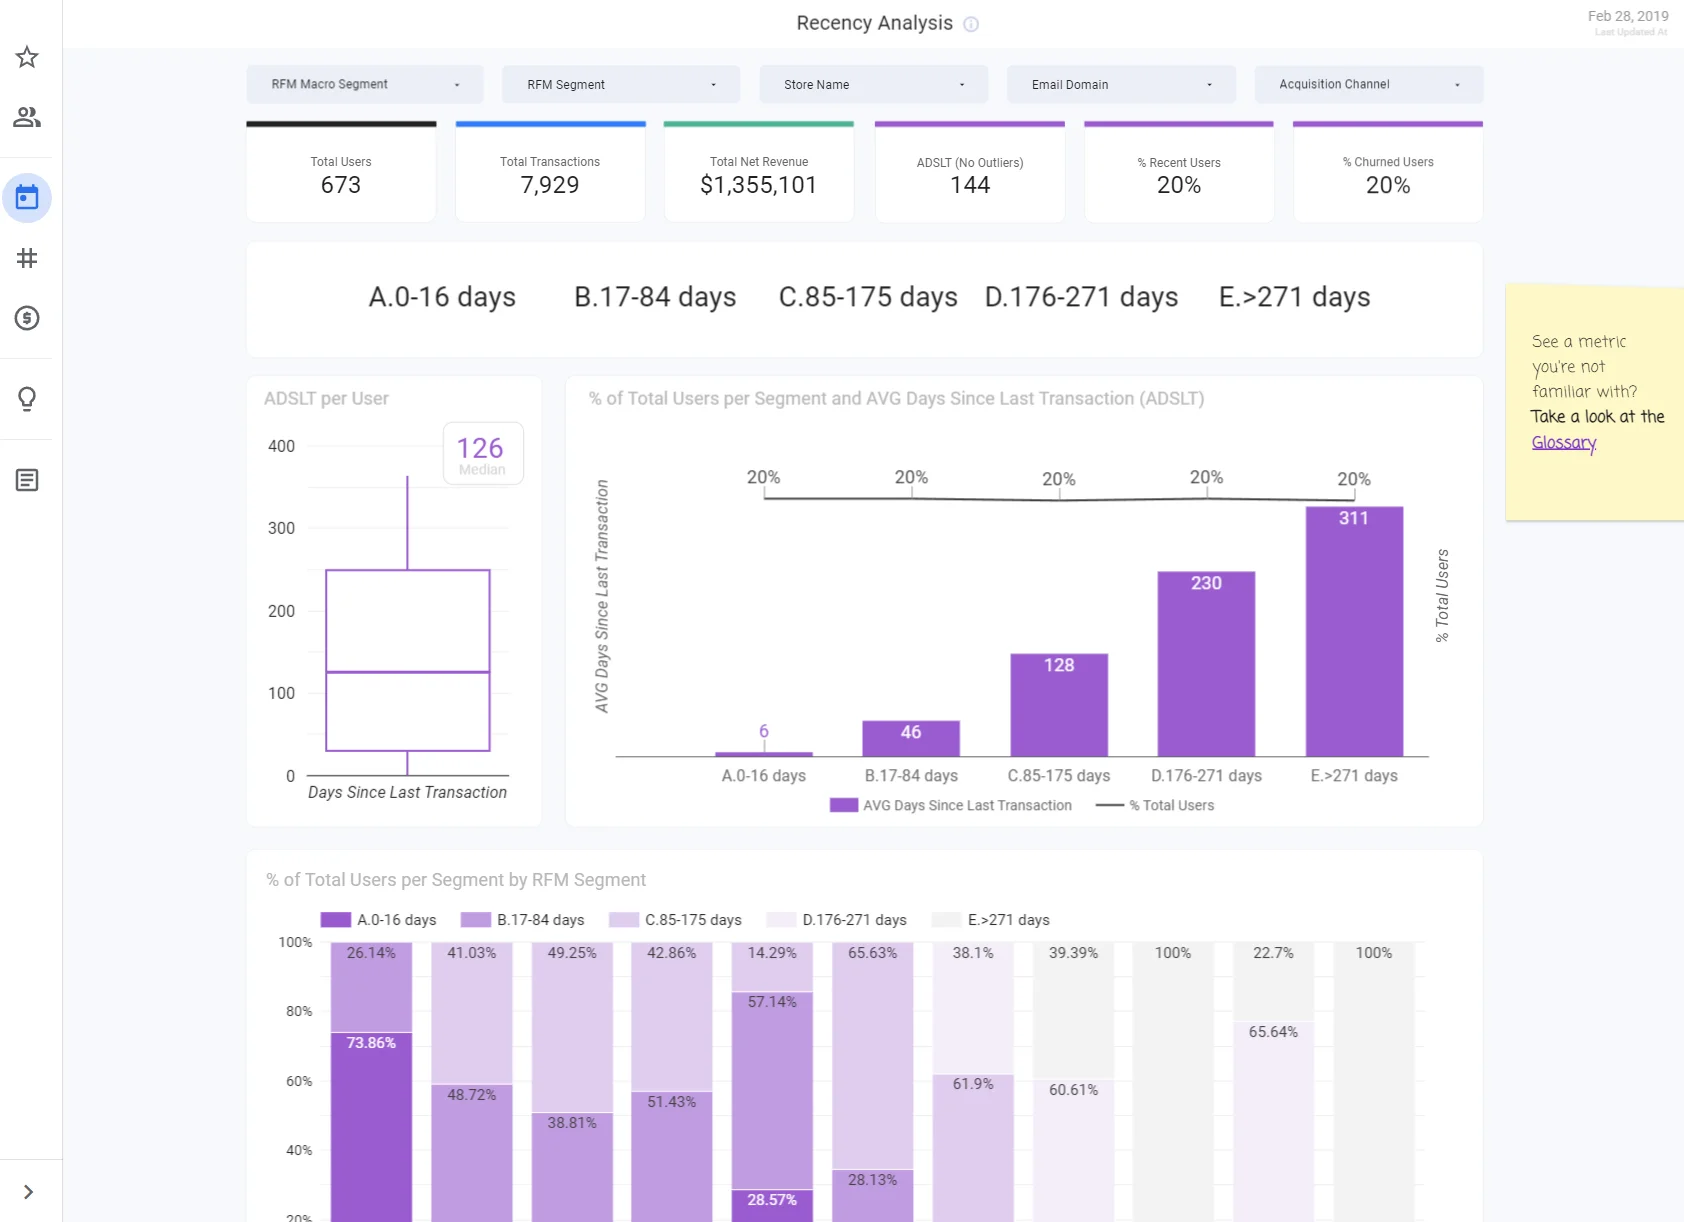Click the 48.72% stacked bar segment
Screen dimensions: 1684x1222
click(x=472, y=1153)
